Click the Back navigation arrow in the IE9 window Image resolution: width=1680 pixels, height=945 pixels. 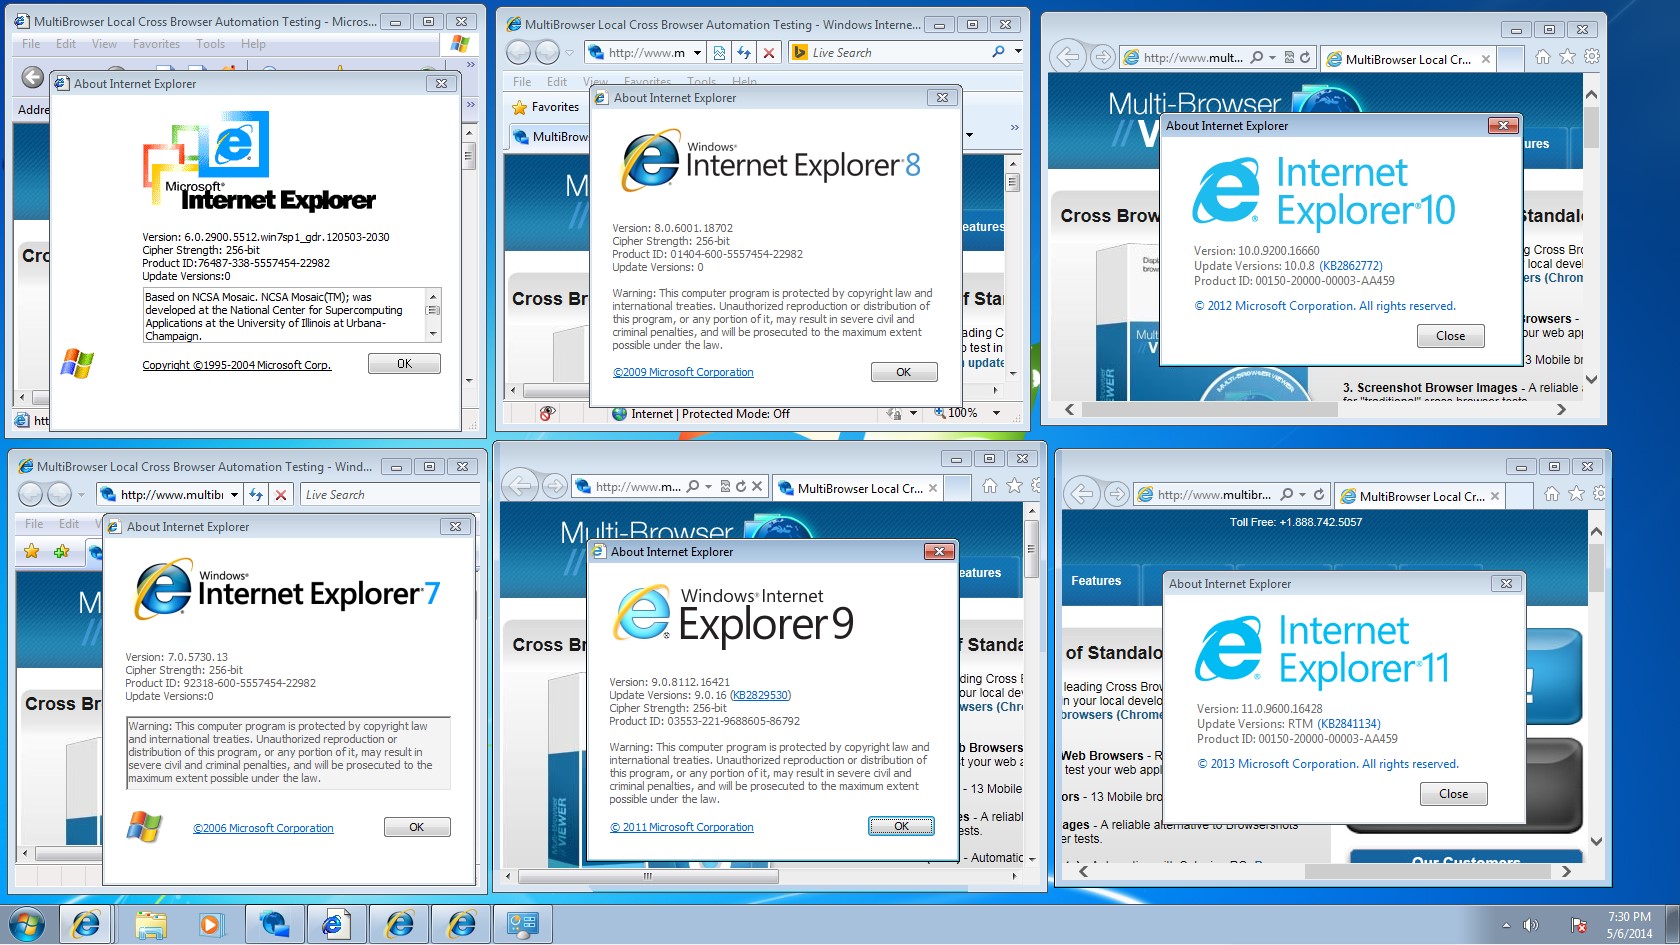[x=518, y=486]
